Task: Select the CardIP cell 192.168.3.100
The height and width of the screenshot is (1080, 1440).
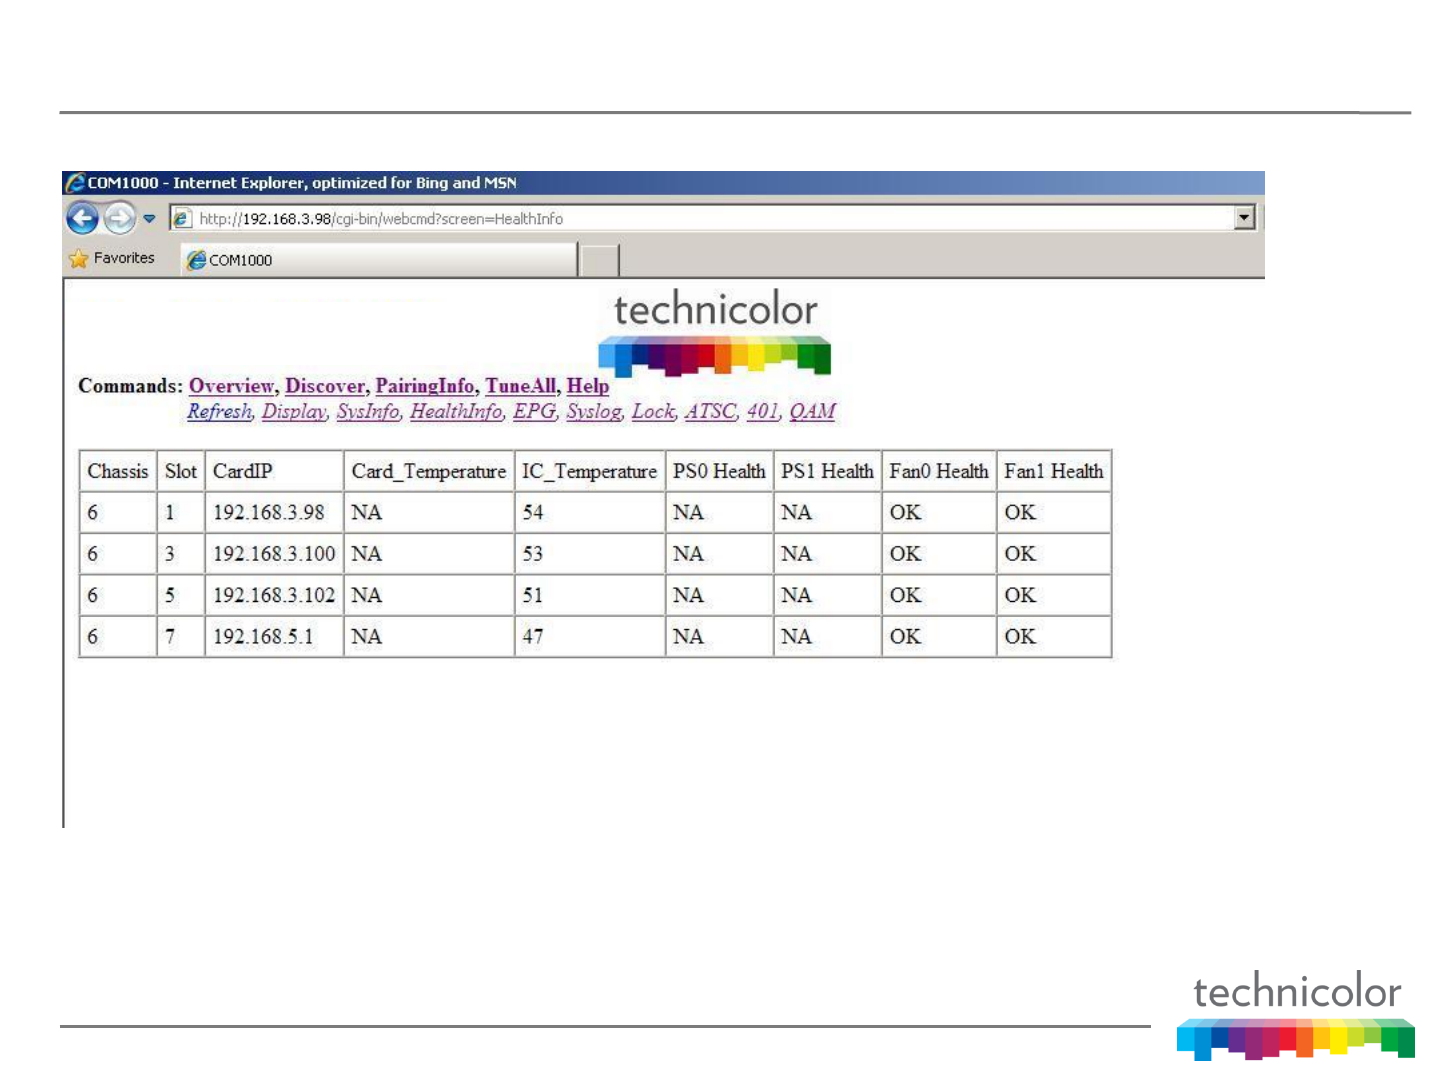Action: (x=274, y=554)
